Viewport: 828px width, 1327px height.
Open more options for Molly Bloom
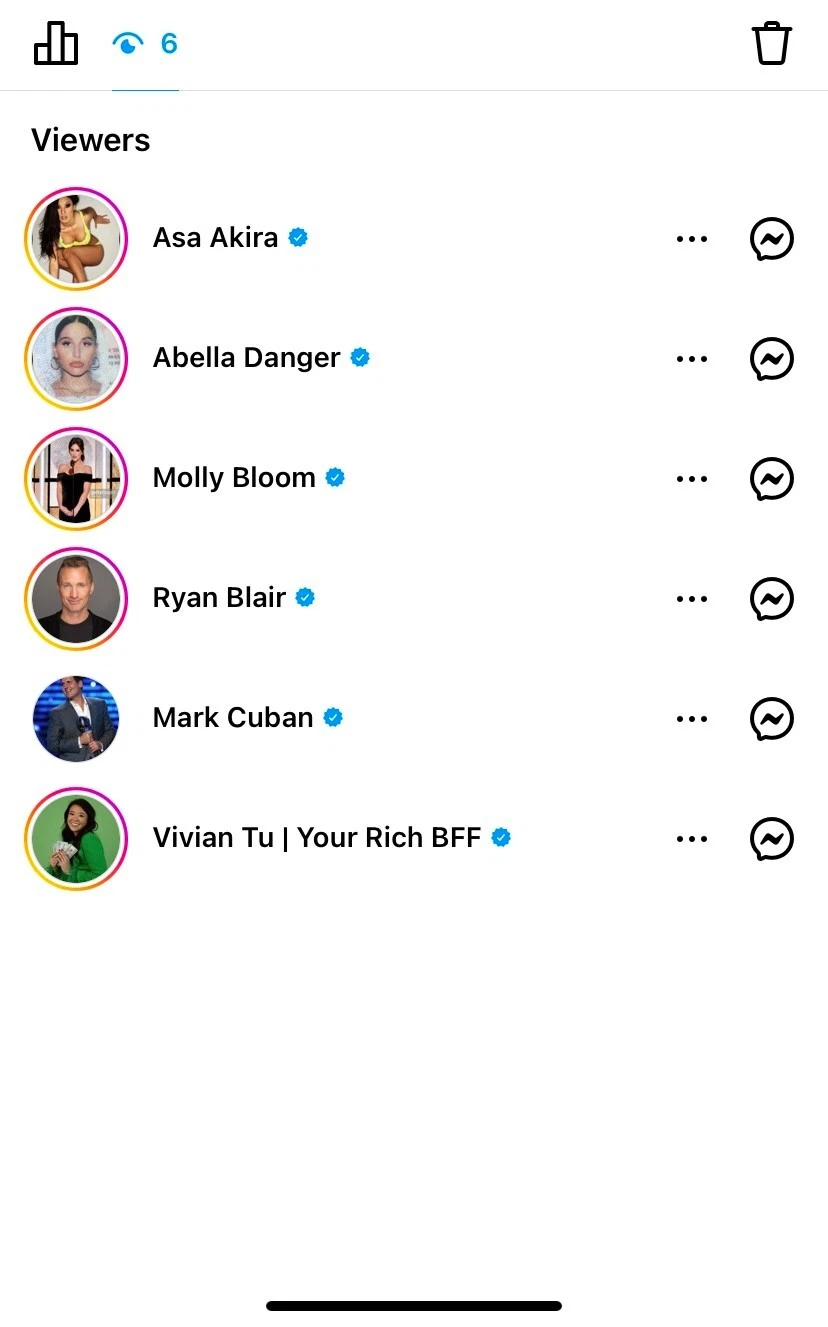pos(692,479)
